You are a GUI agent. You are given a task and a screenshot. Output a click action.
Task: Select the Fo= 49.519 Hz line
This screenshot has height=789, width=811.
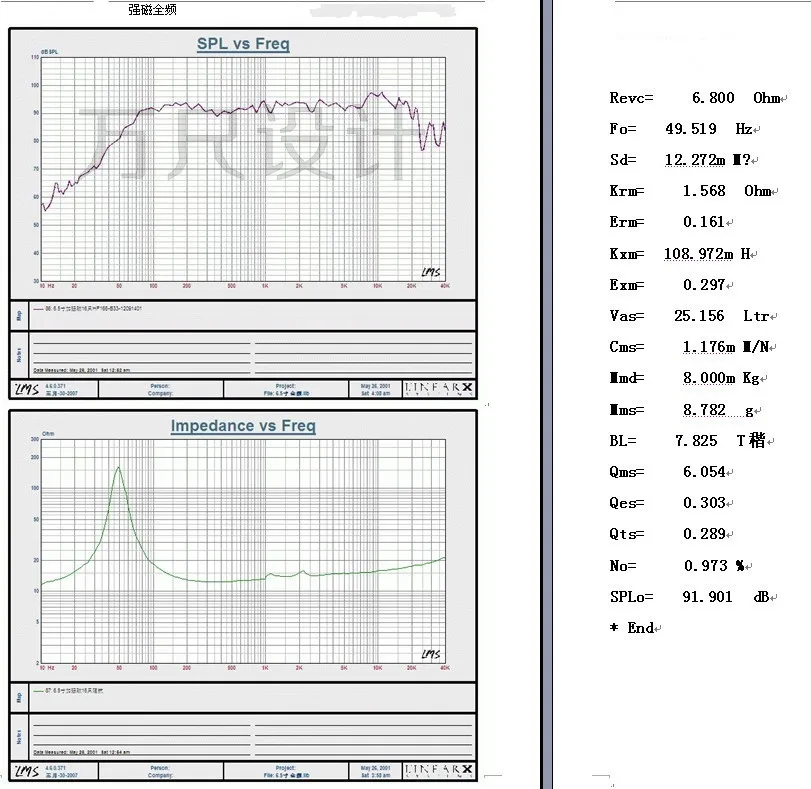coord(684,129)
